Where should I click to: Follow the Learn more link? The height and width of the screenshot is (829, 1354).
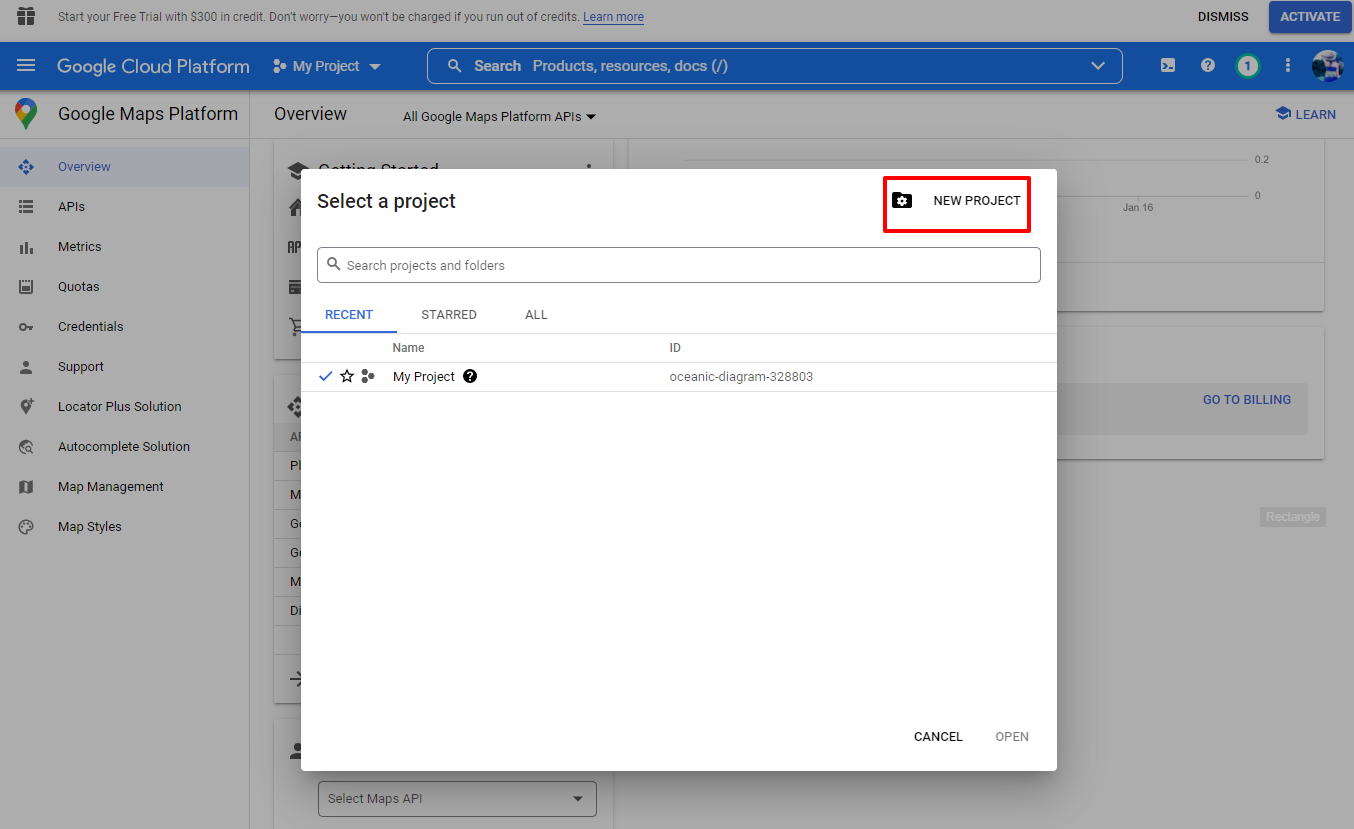tap(613, 17)
